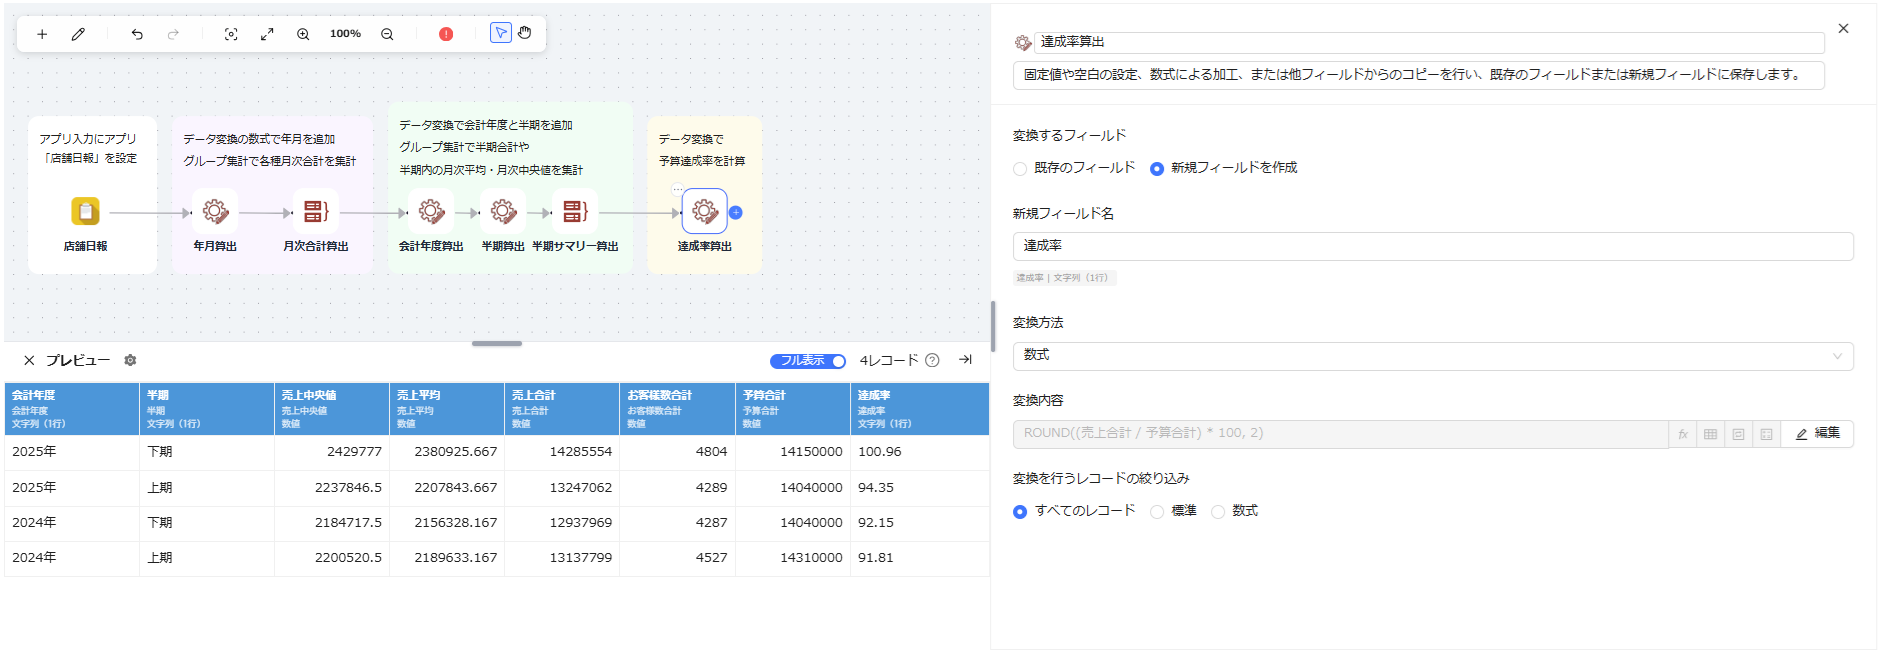Viewport: 1882px width, 654px height.
Task: Open preview settings gear icon
Action: (130, 360)
